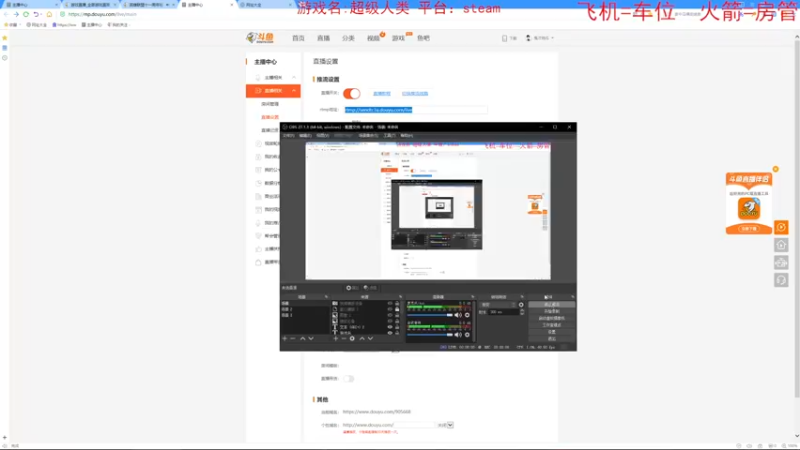This screenshot has width=800, height=450.
Task: Toggle visibility of fifth text source in OBS list
Action: (390, 327)
